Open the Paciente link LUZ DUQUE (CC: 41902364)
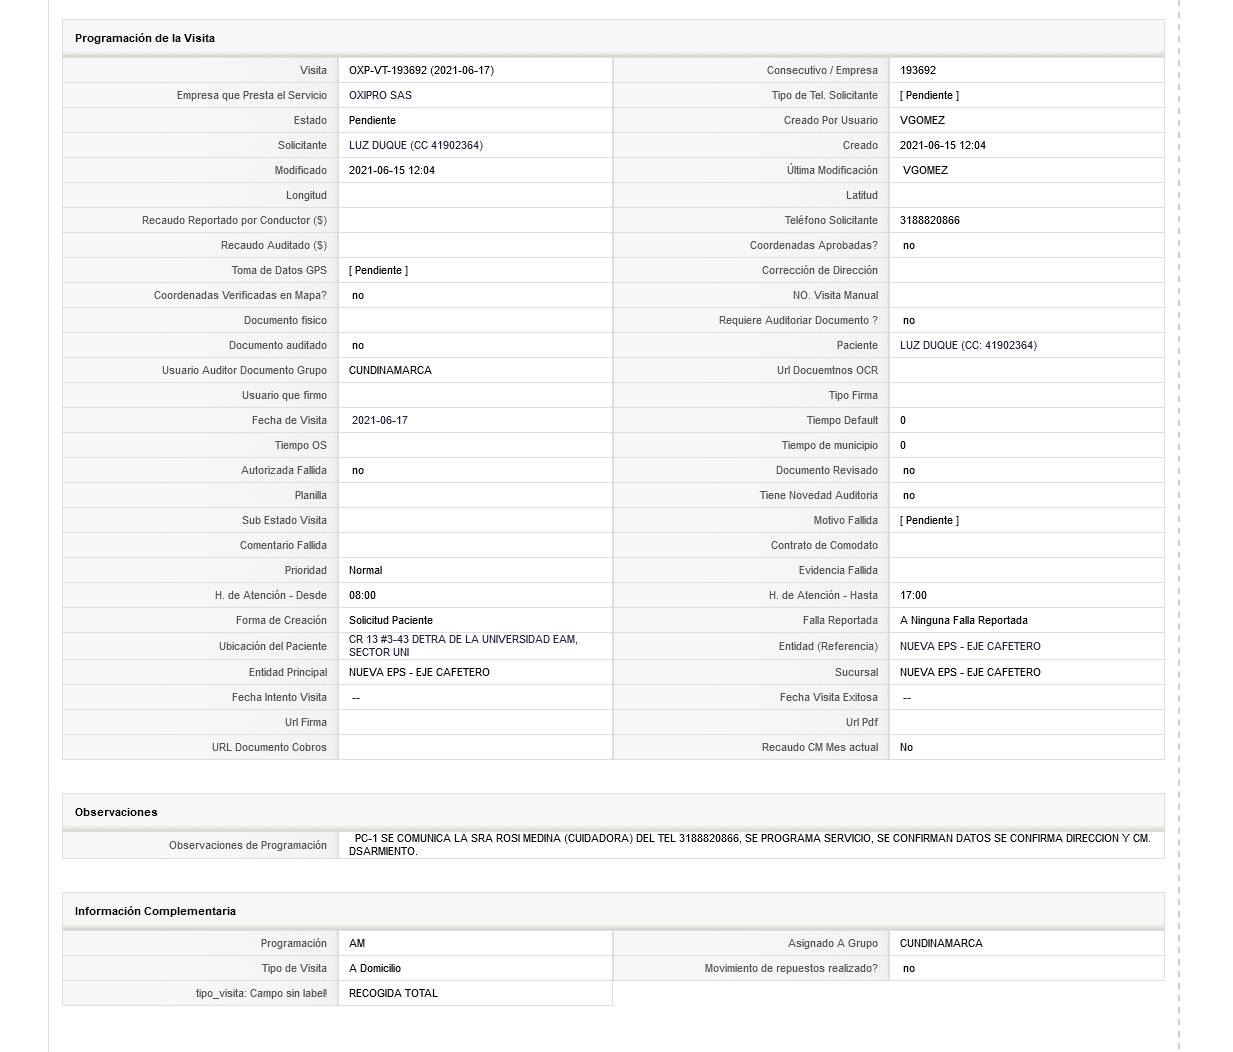This screenshot has height=1052, width=1233. coord(968,345)
